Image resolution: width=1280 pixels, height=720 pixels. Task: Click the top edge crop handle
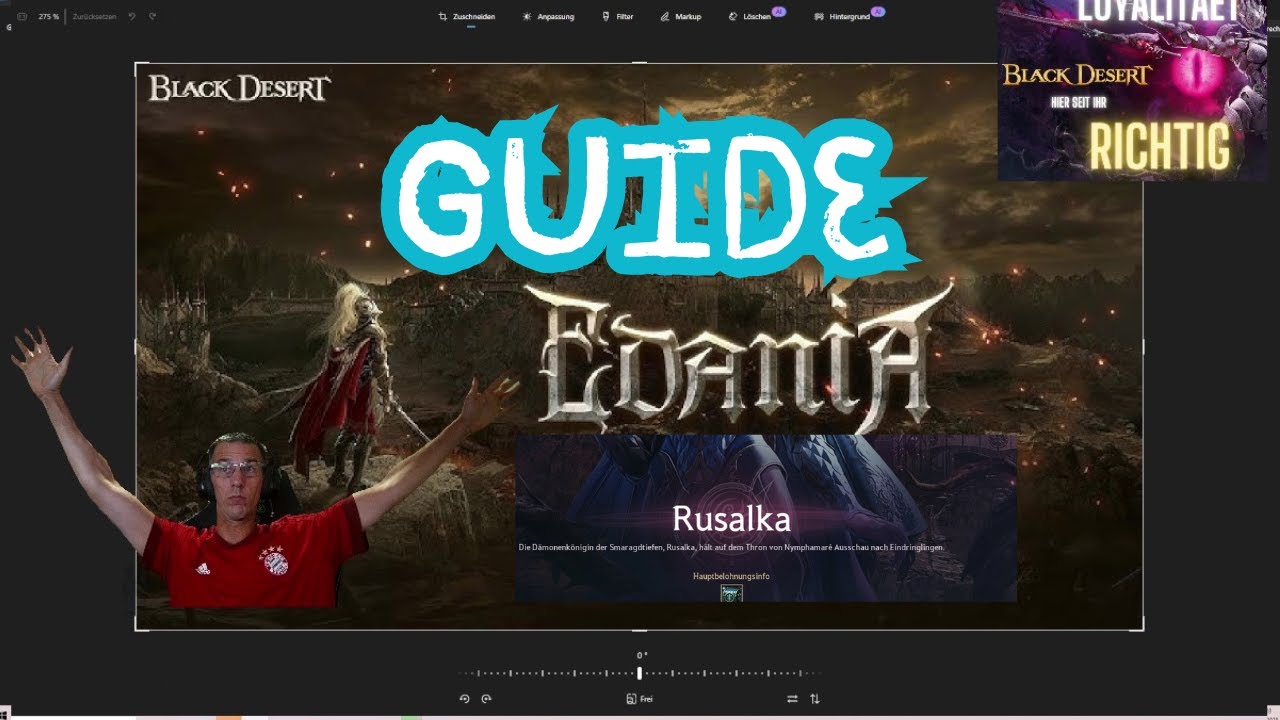pos(640,63)
